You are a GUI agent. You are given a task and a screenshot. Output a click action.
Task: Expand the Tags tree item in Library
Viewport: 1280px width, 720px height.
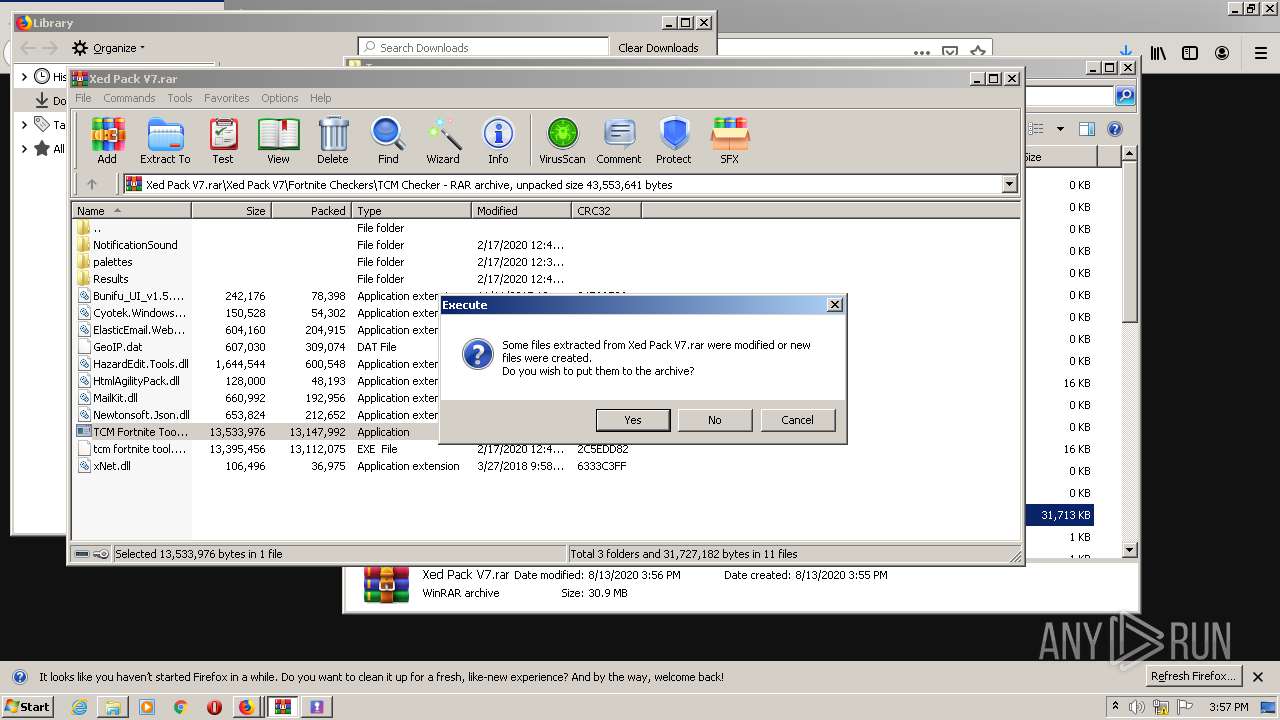pos(25,125)
